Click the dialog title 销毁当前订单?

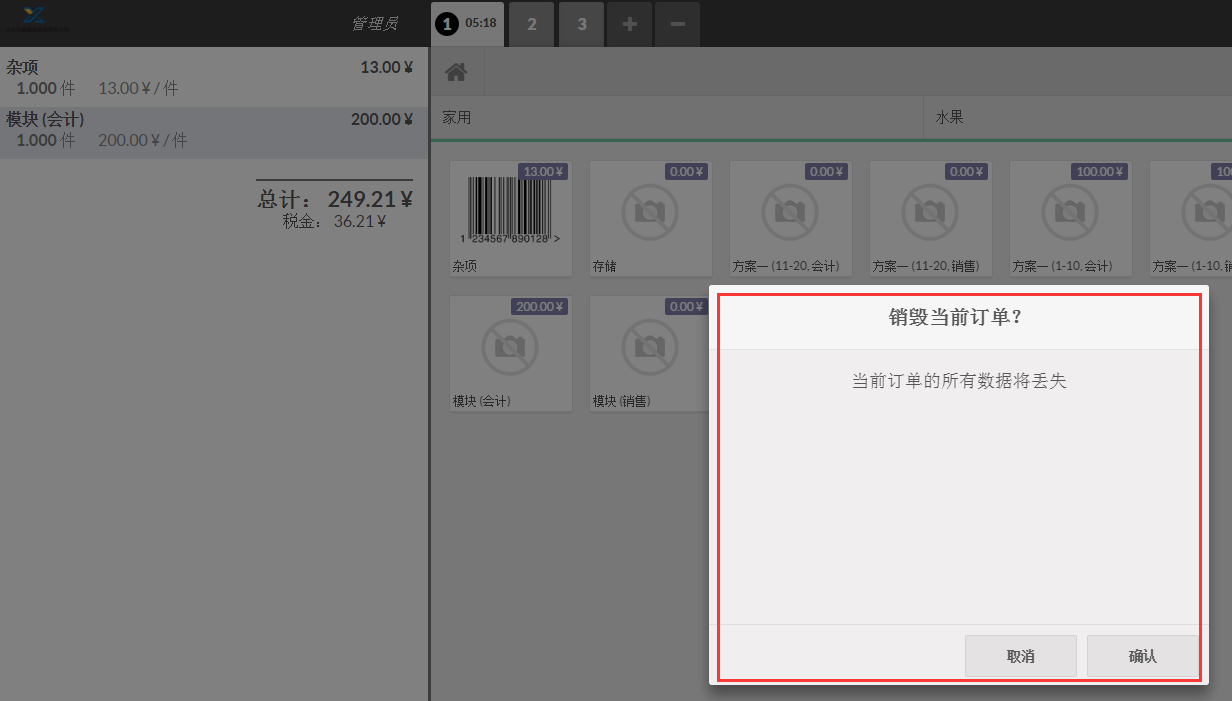coord(955,318)
